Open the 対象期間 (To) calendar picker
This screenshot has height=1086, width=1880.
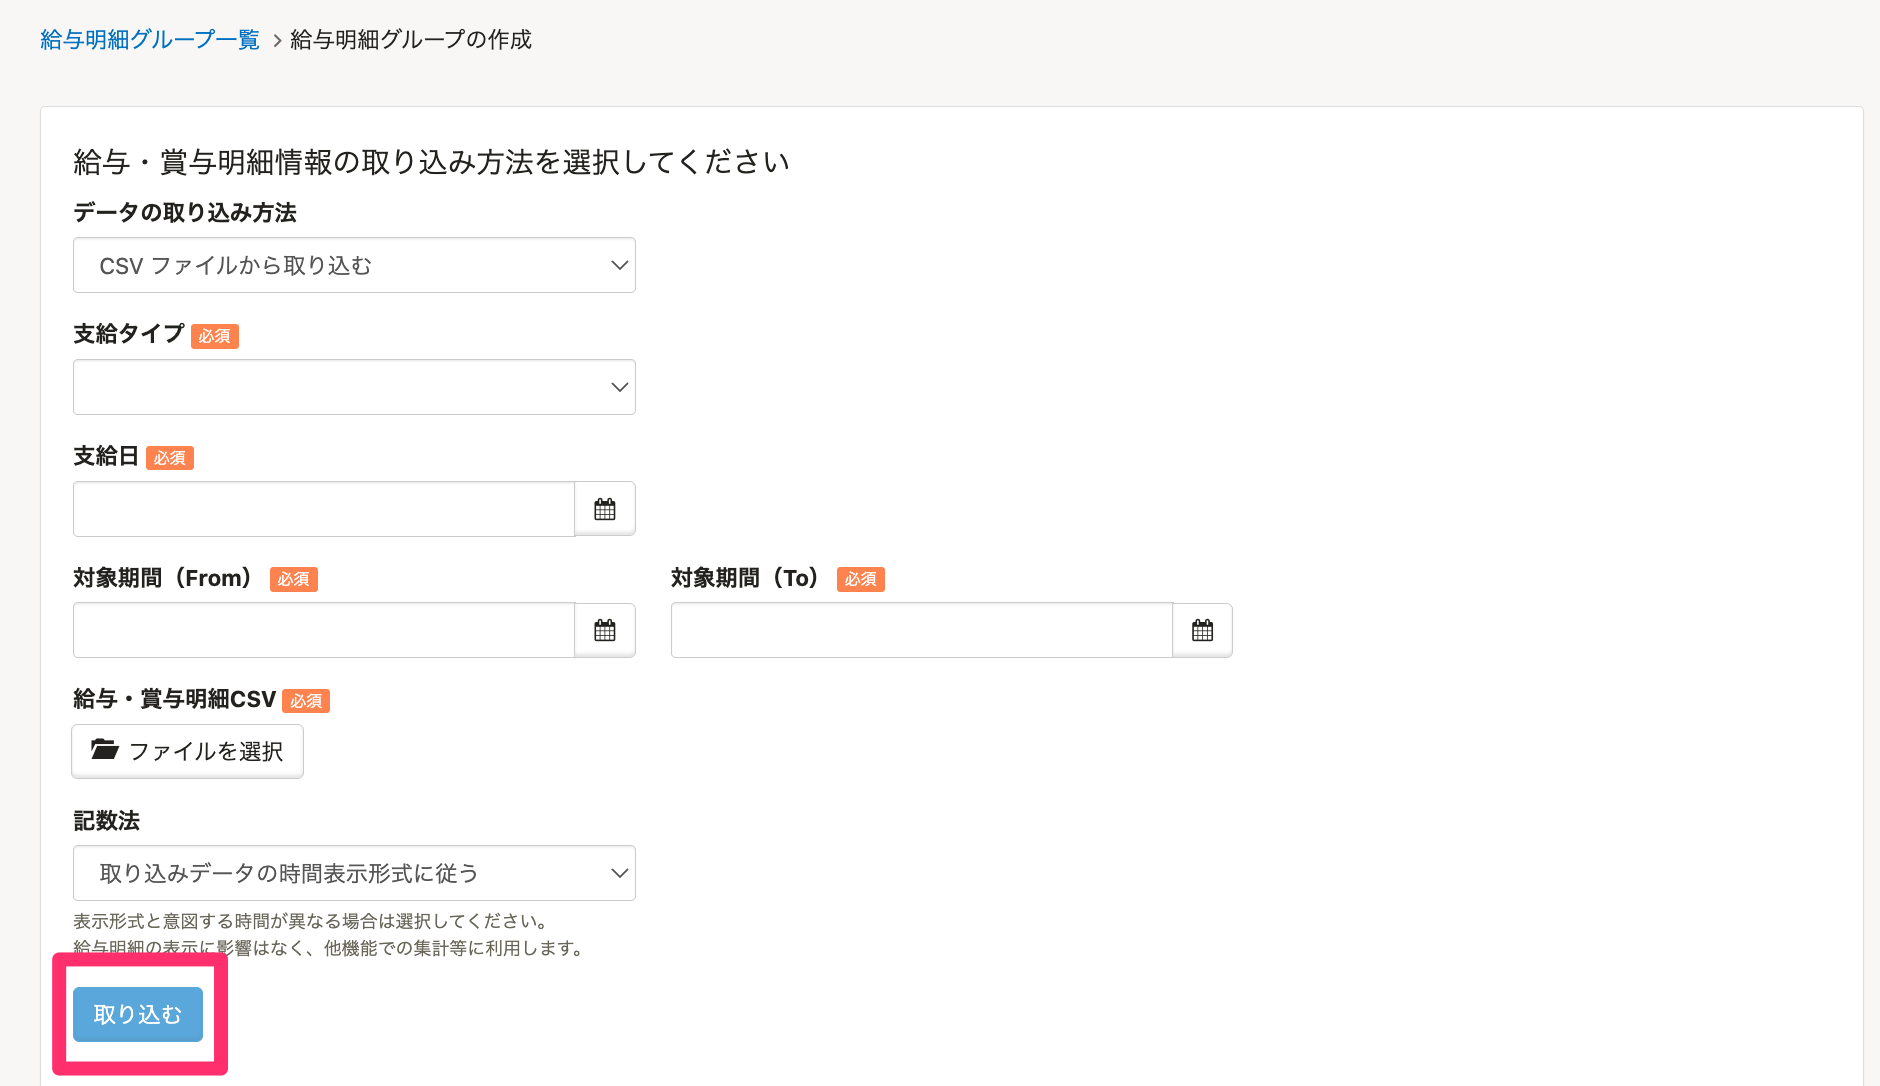coord(1202,630)
